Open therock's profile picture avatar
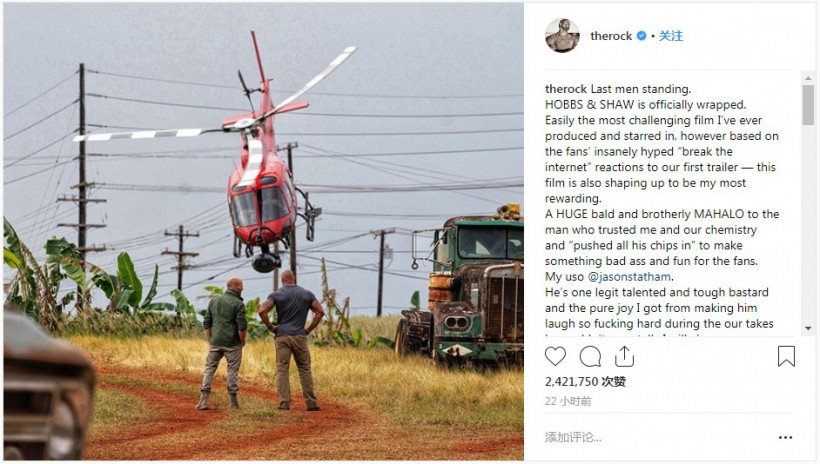Viewport: 820px width, 464px height. point(562,36)
